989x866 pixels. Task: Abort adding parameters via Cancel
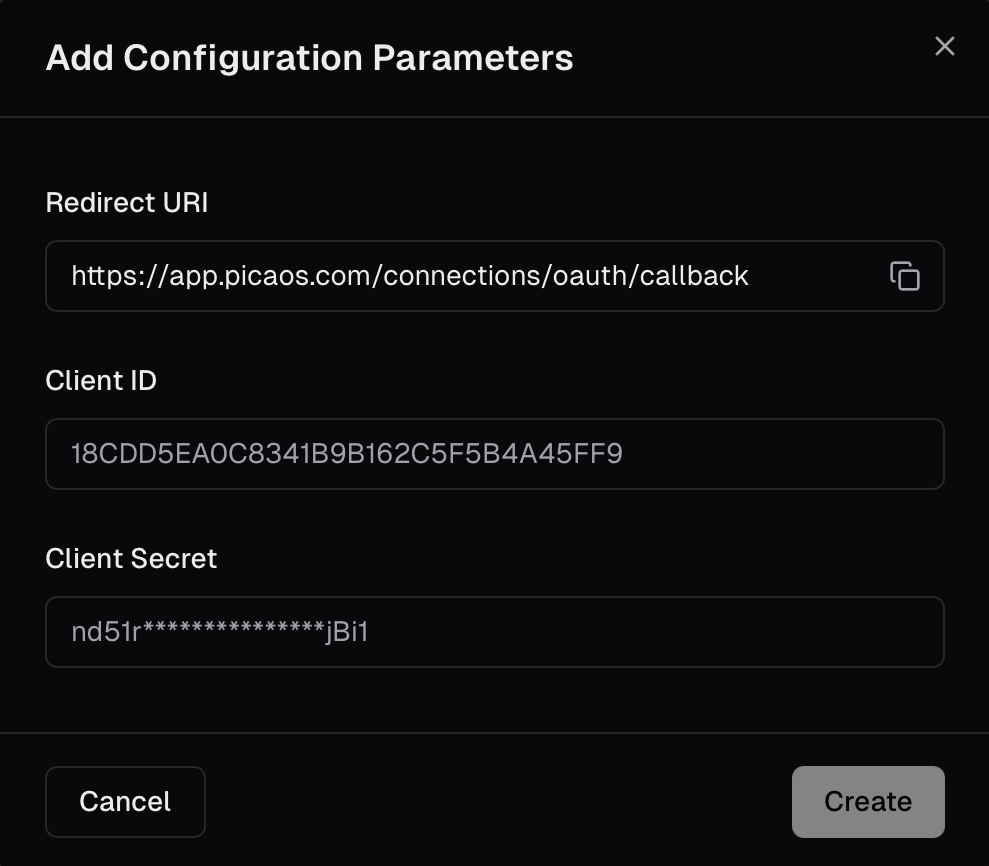[125, 801]
